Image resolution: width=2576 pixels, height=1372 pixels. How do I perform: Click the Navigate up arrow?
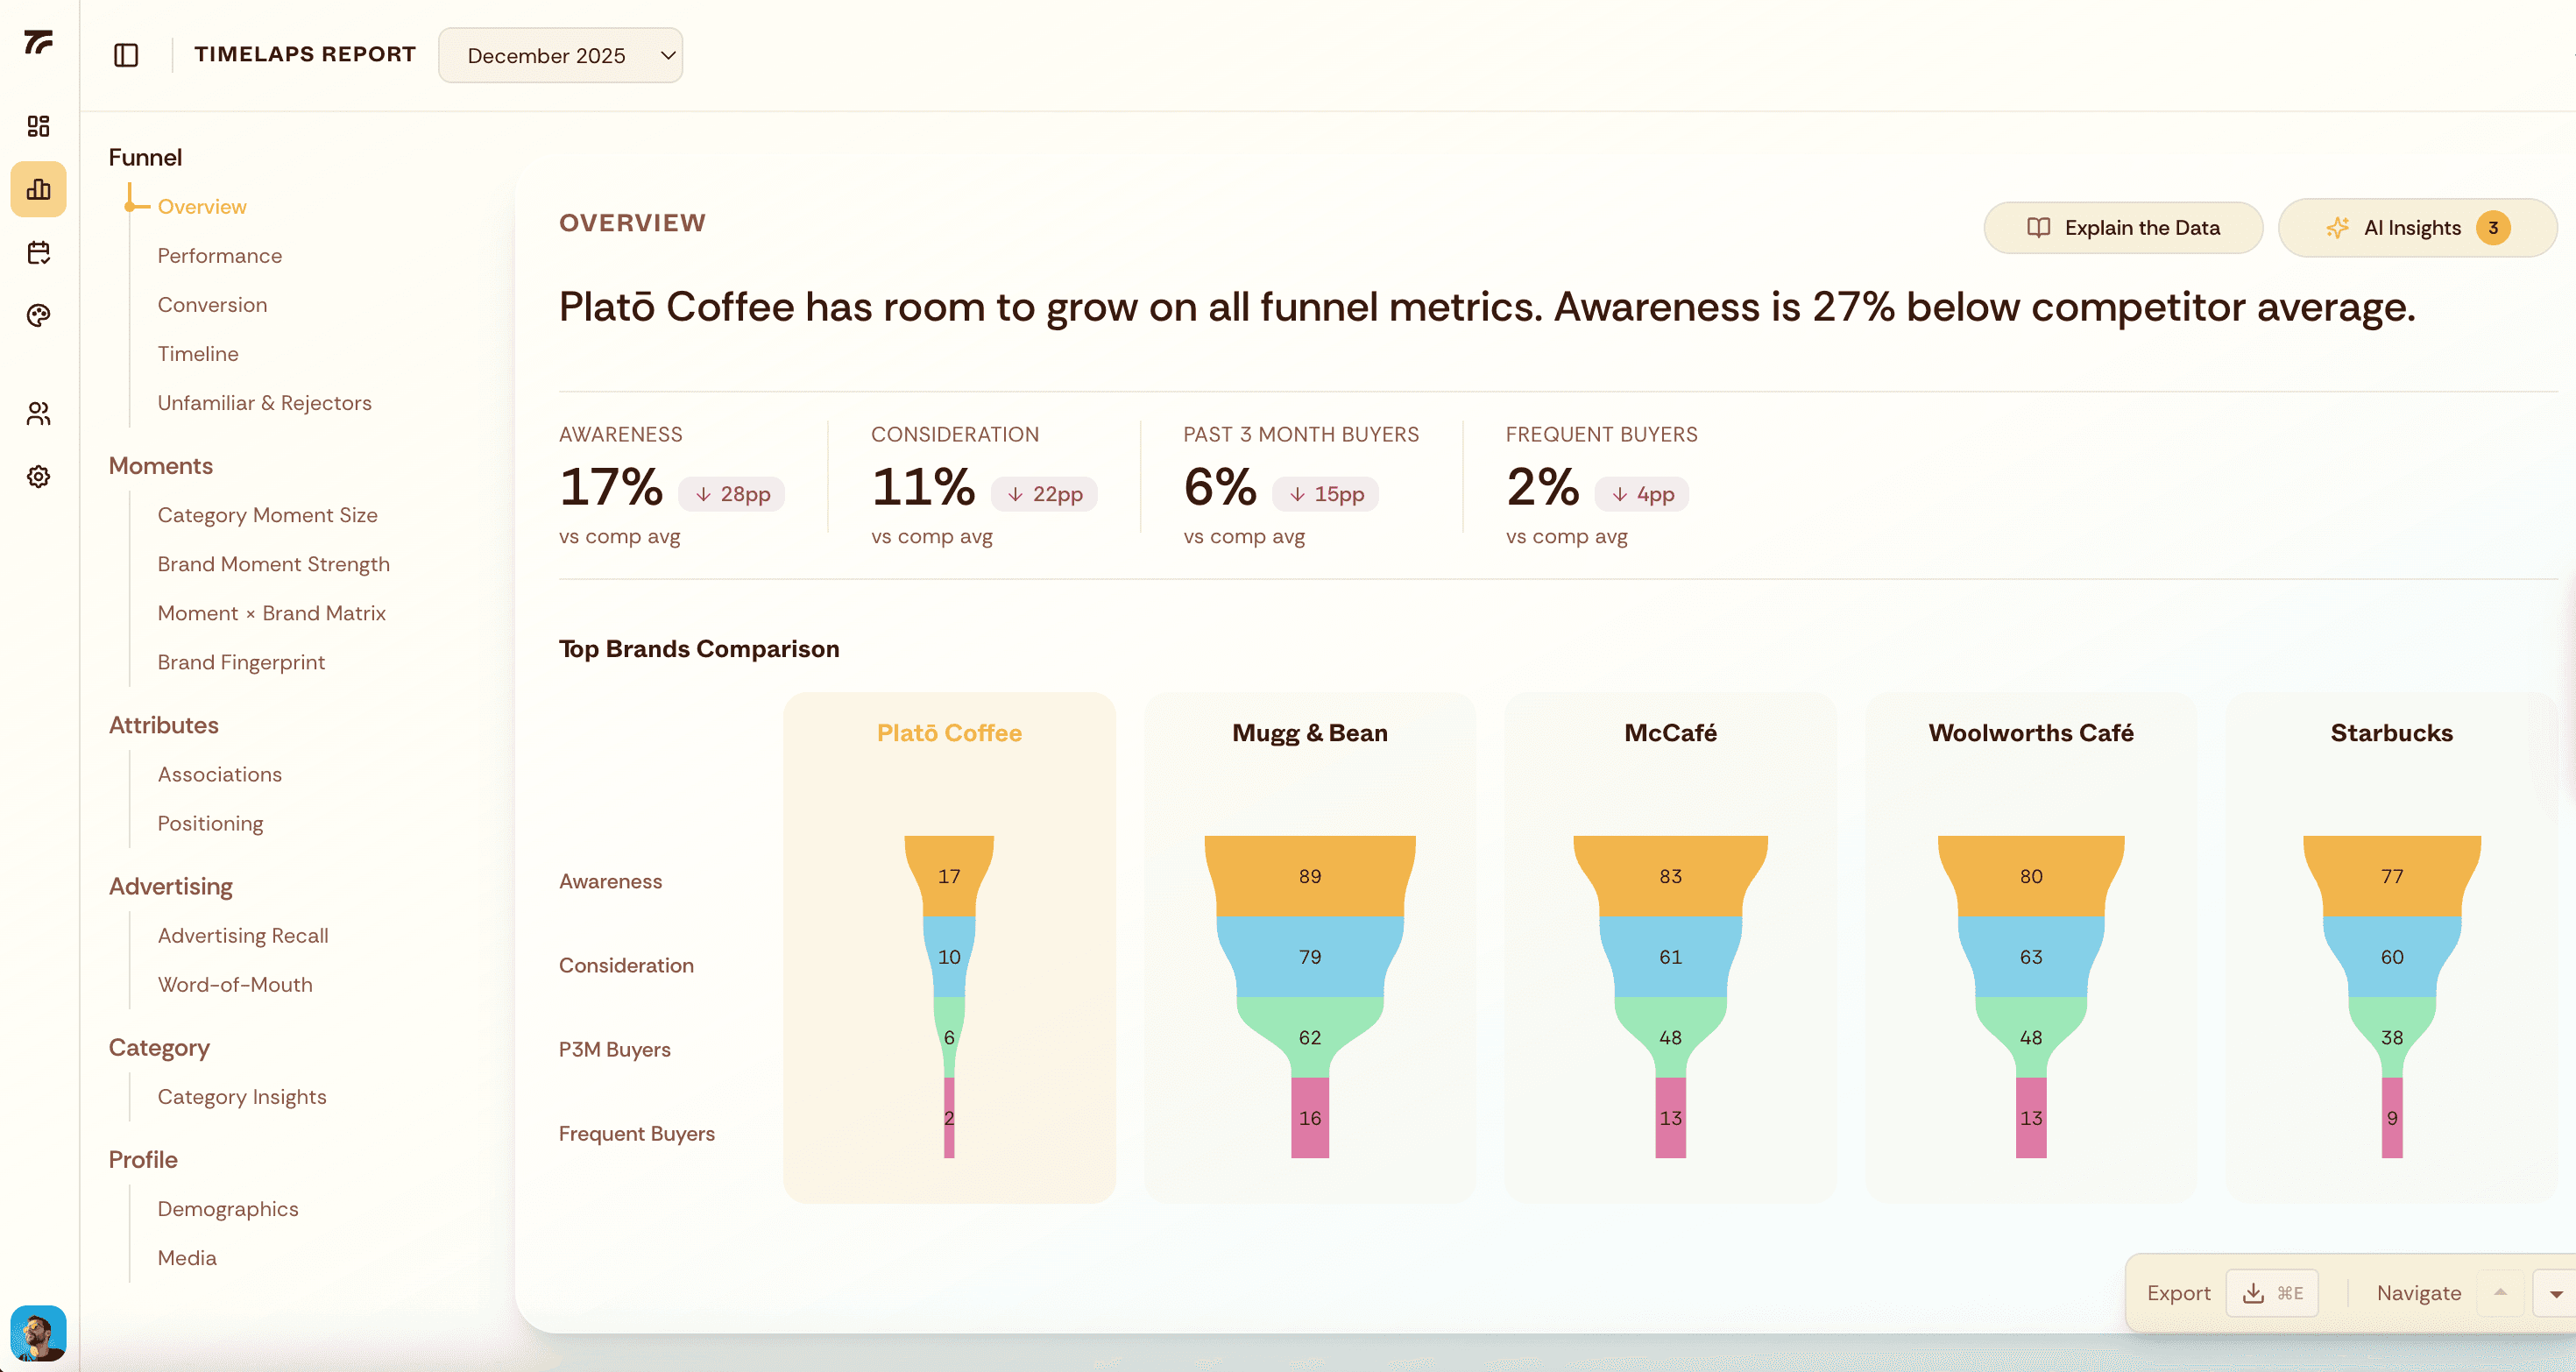(2500, 1293)
